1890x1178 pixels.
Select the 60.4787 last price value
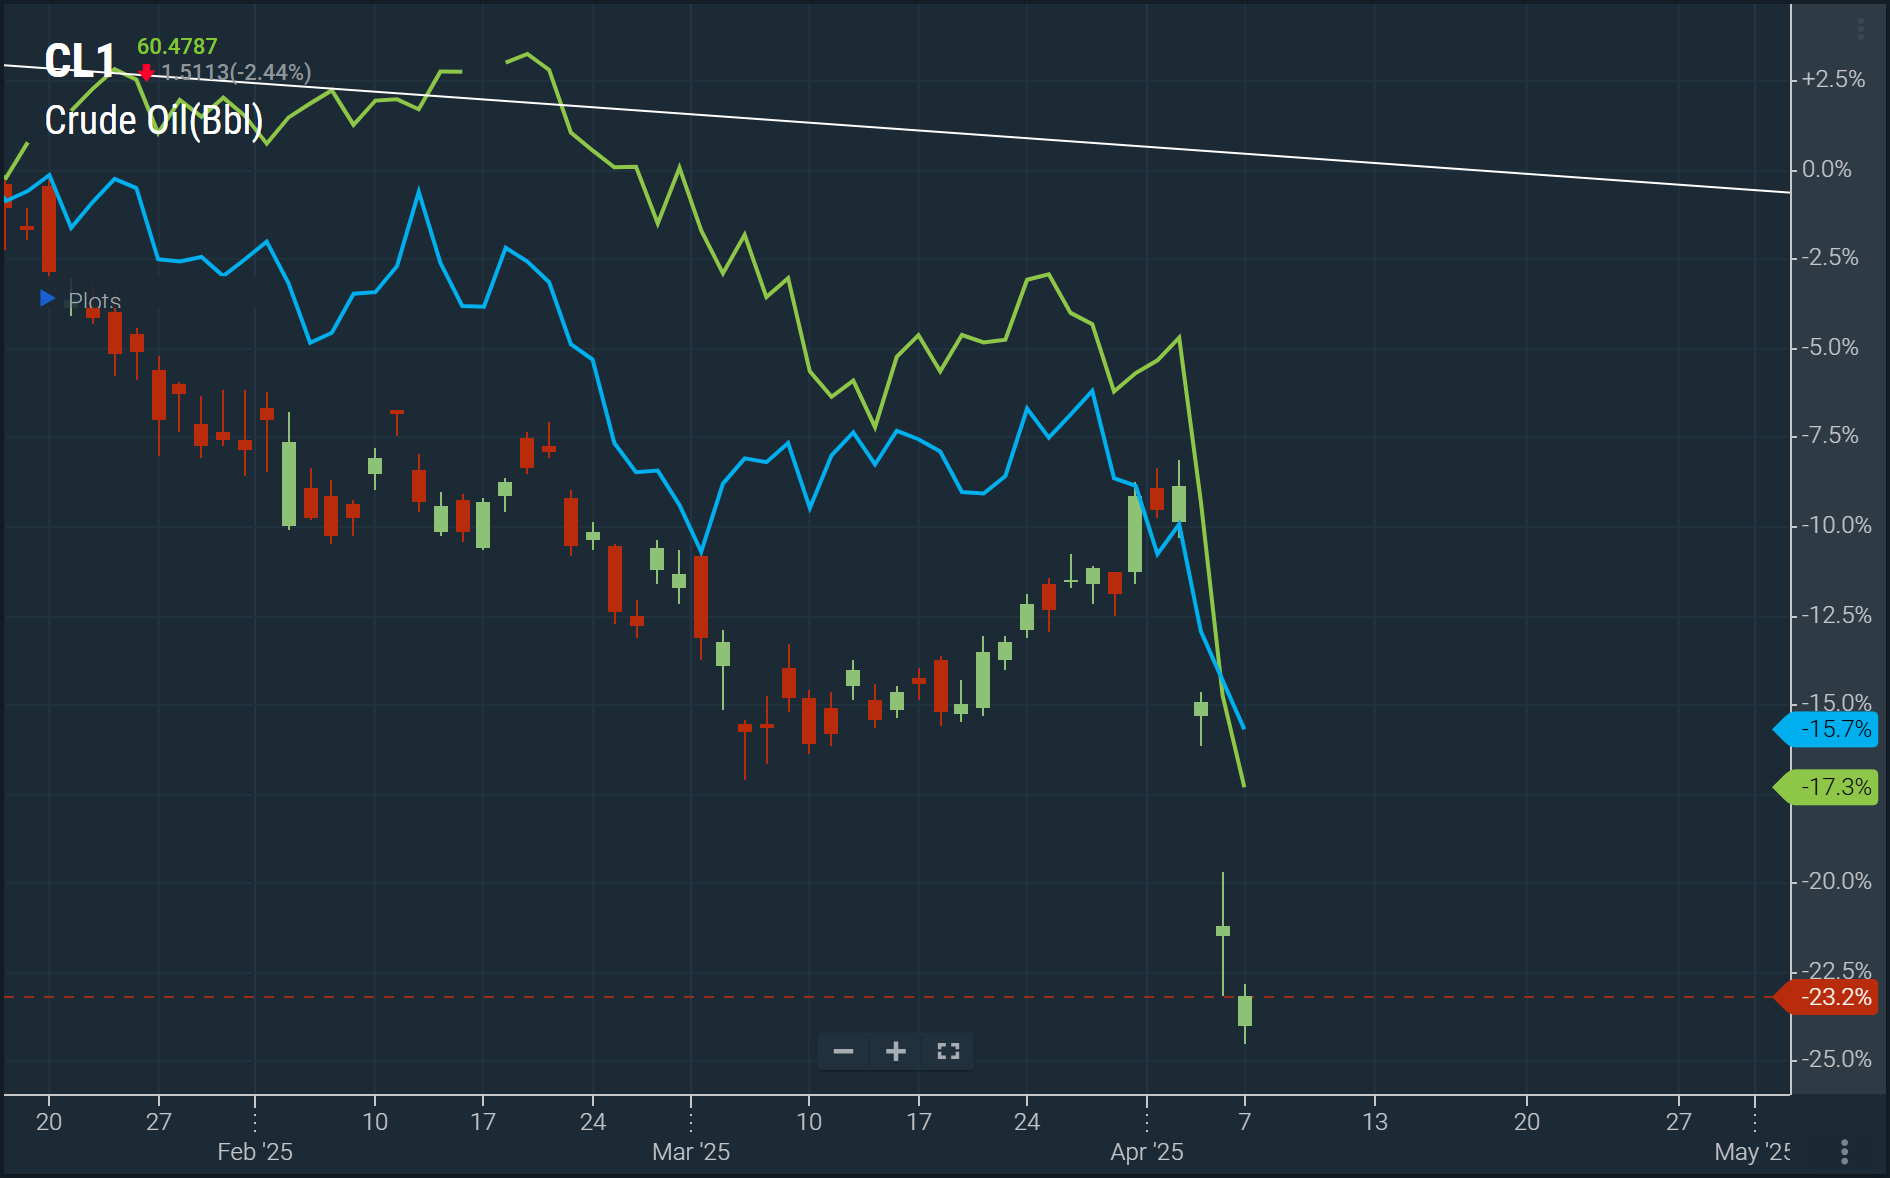(x=177, y=47)
